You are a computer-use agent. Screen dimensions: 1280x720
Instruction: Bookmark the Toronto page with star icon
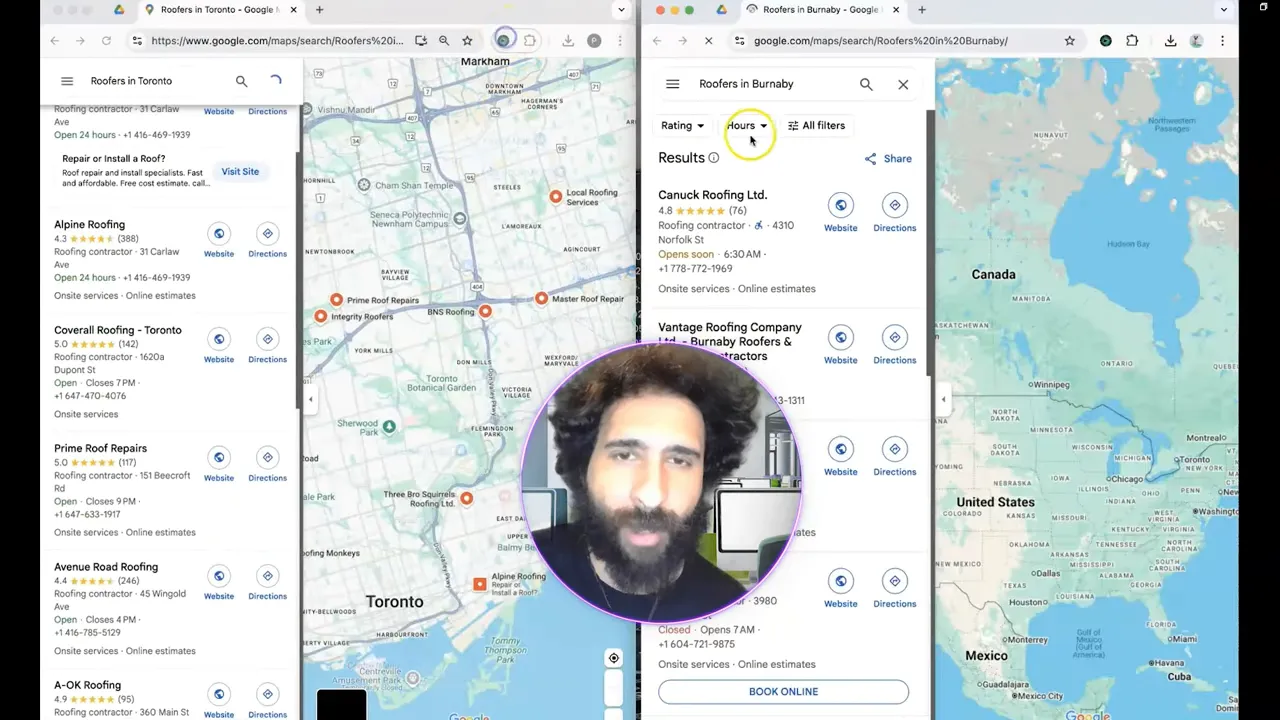pyautogui.click(x=467, y=41)
